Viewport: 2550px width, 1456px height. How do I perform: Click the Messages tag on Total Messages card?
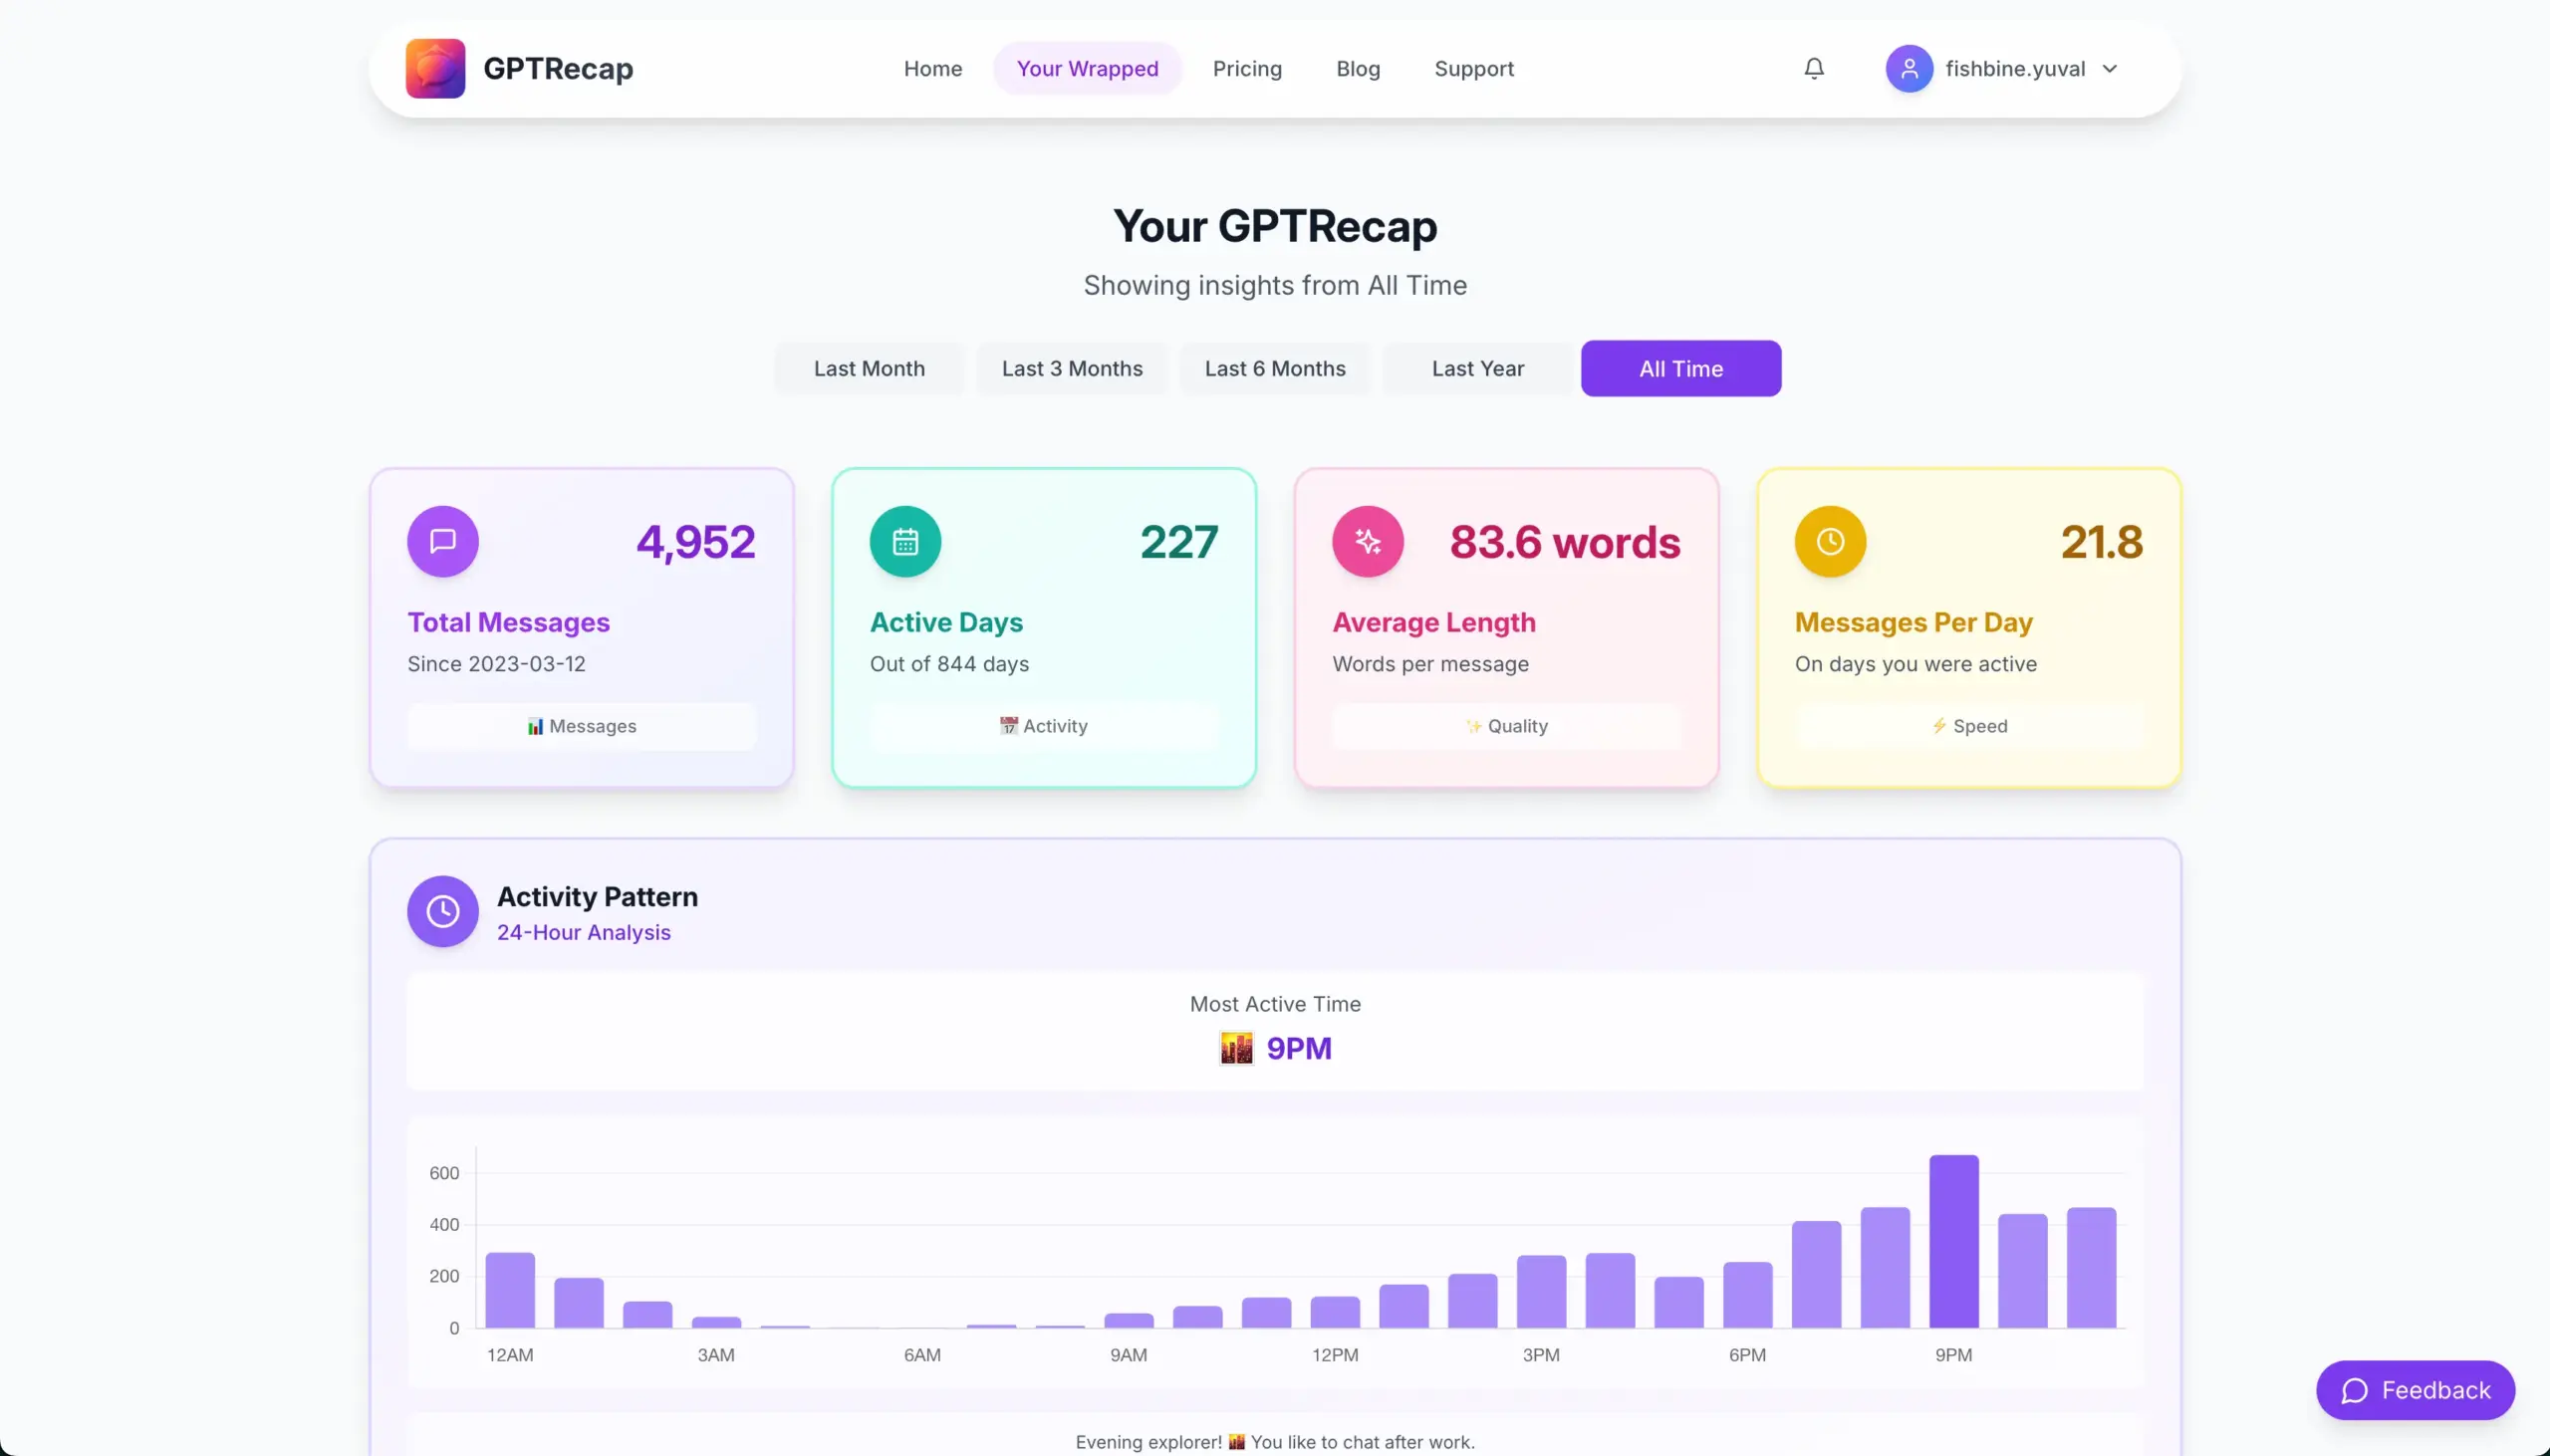[x=581, y=726]
